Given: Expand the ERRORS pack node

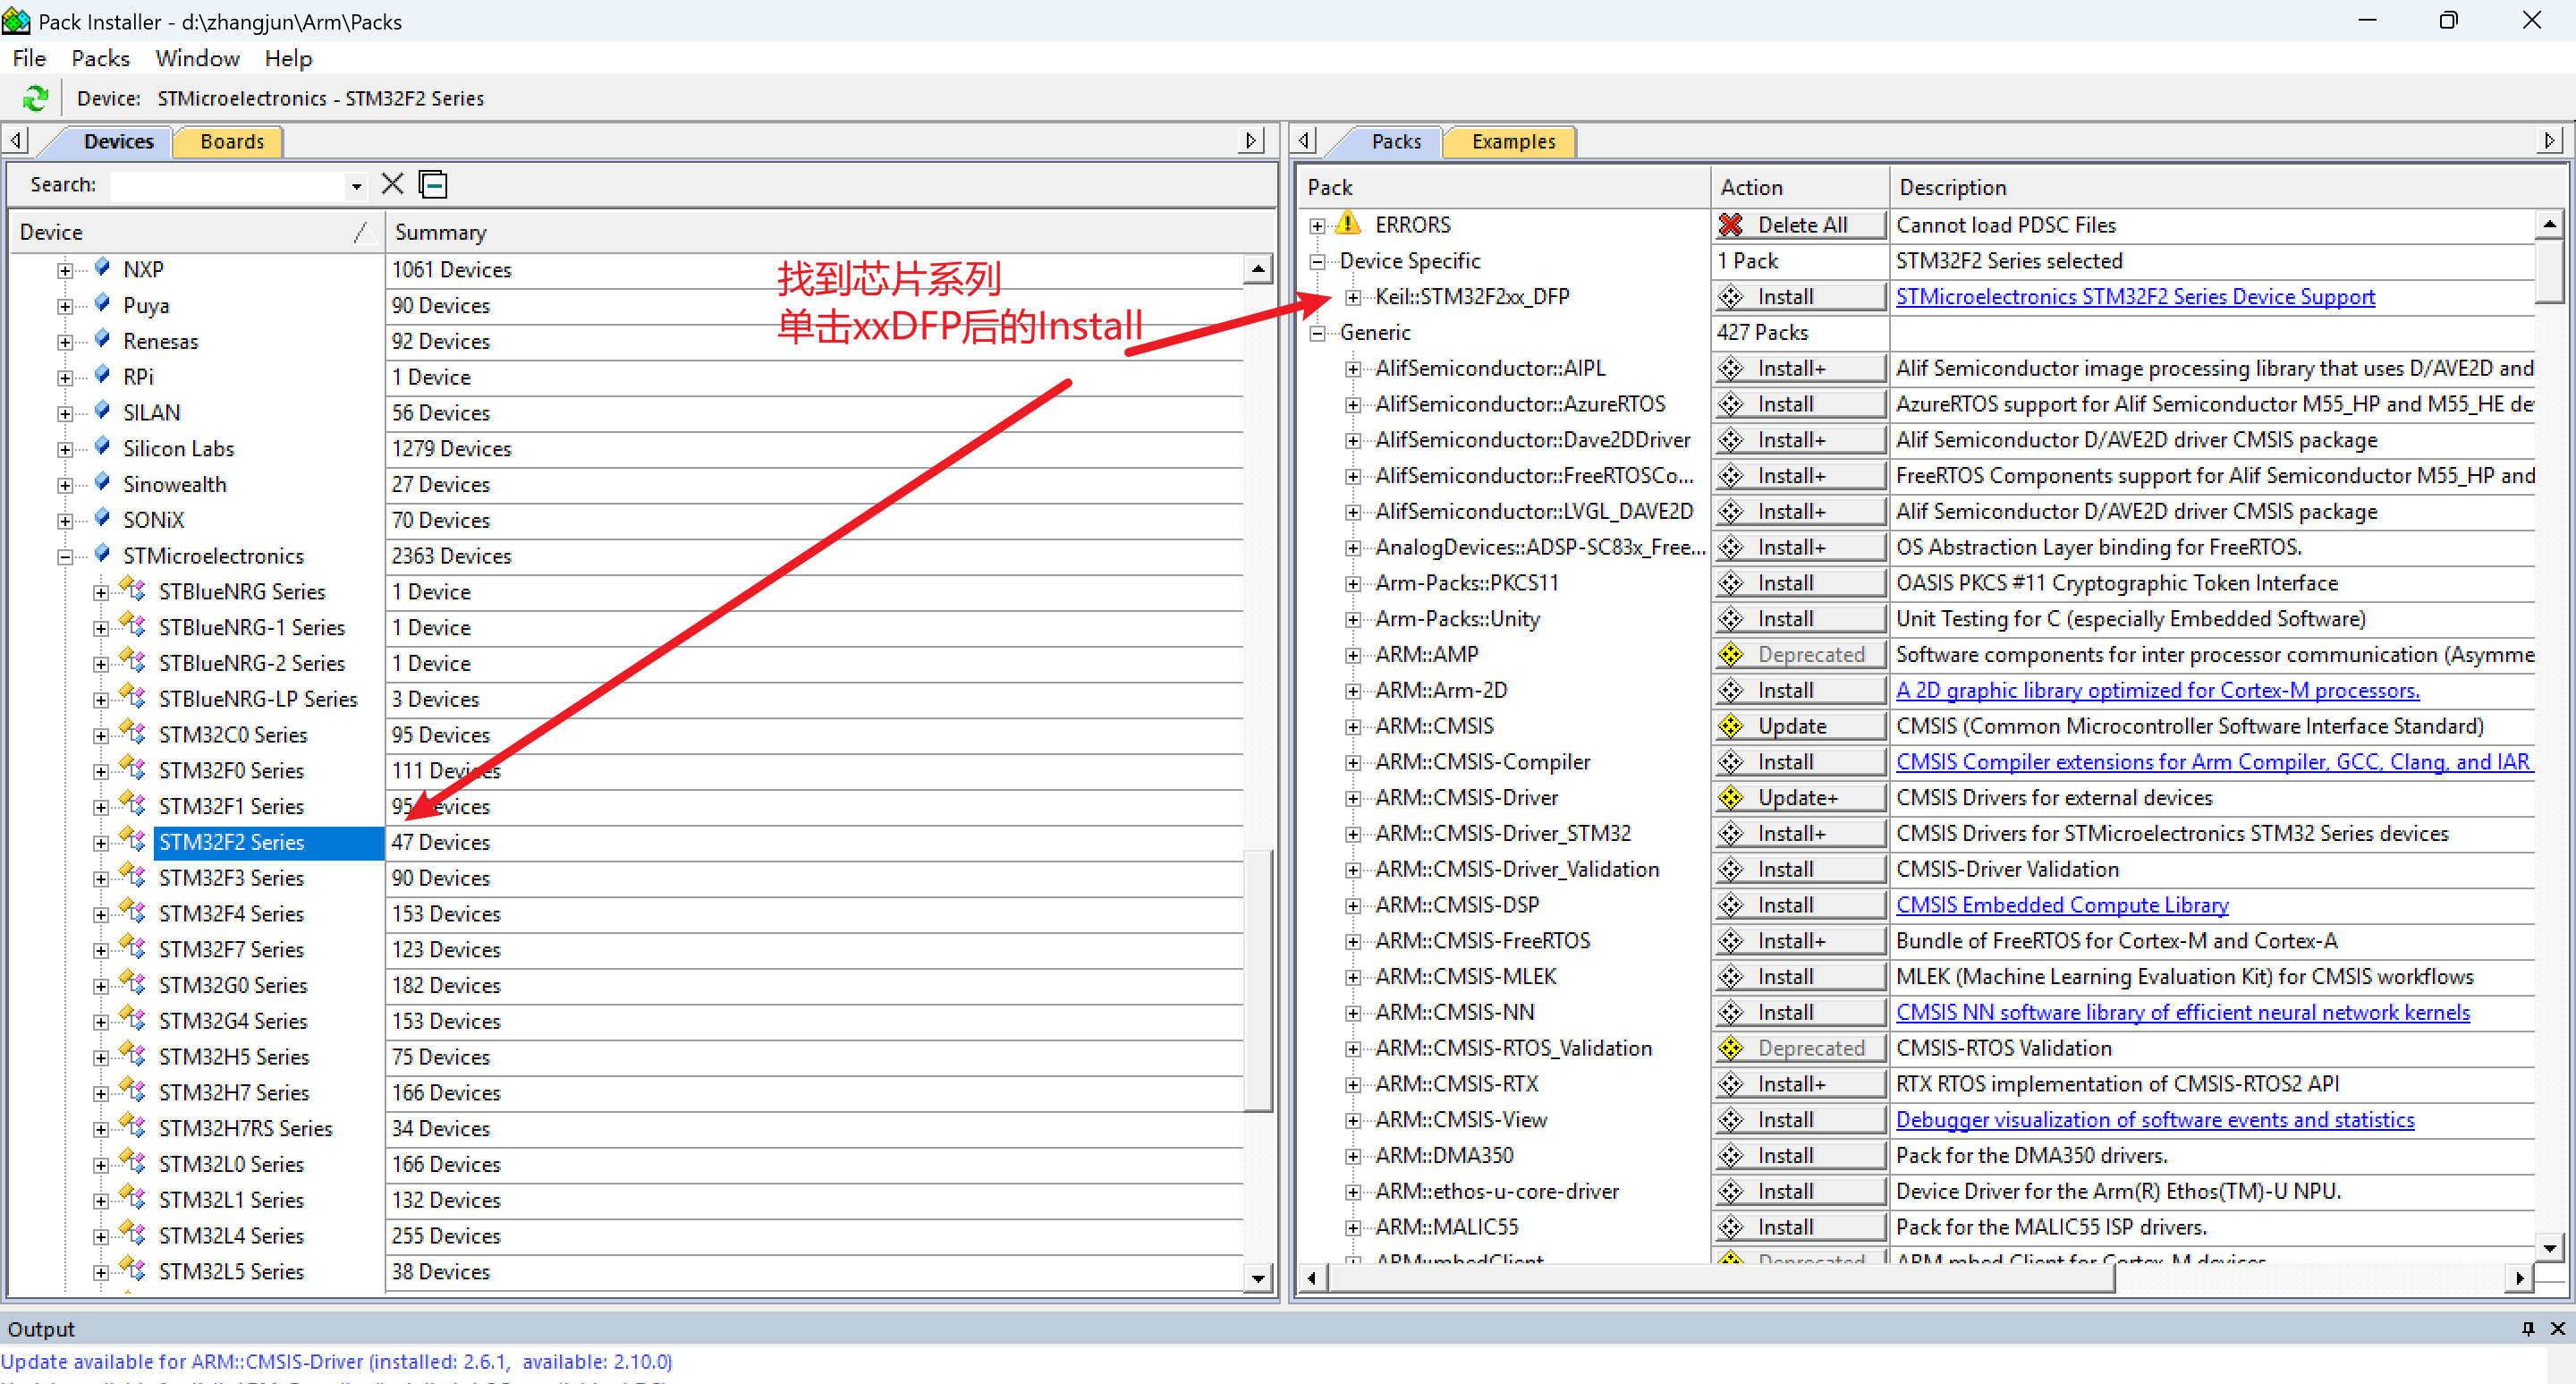Looking at the screenshot, I should click(x=1317, y=225).
